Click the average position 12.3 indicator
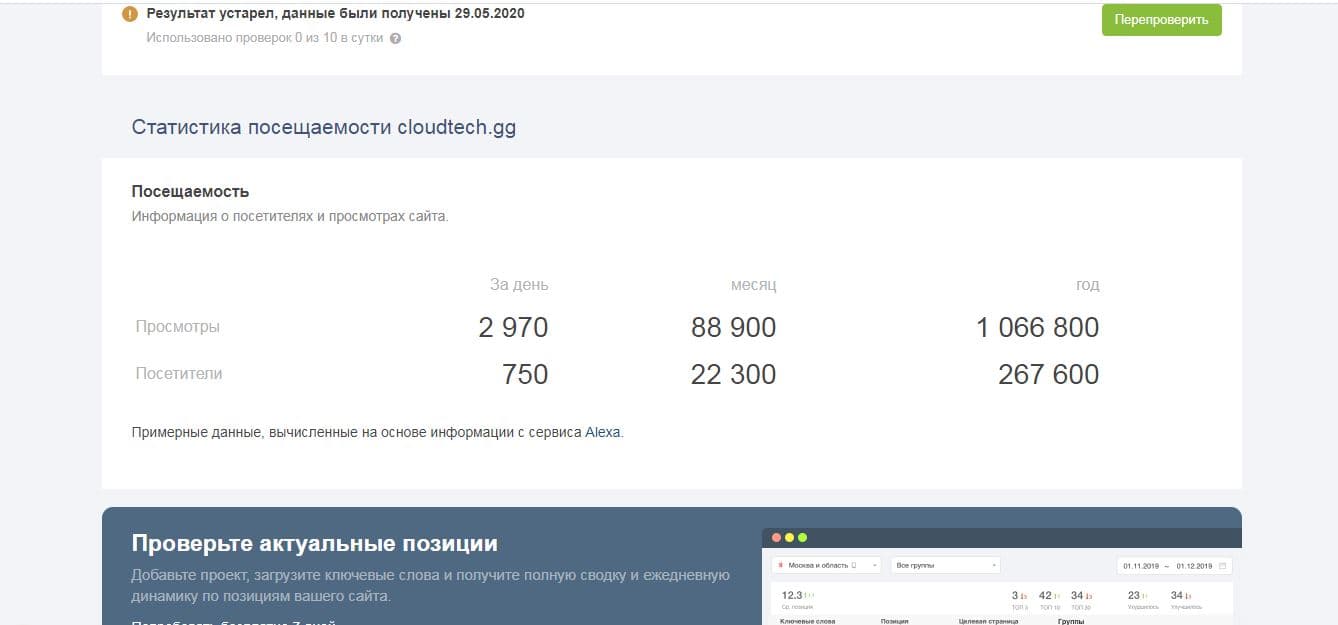 click(792, 596)
